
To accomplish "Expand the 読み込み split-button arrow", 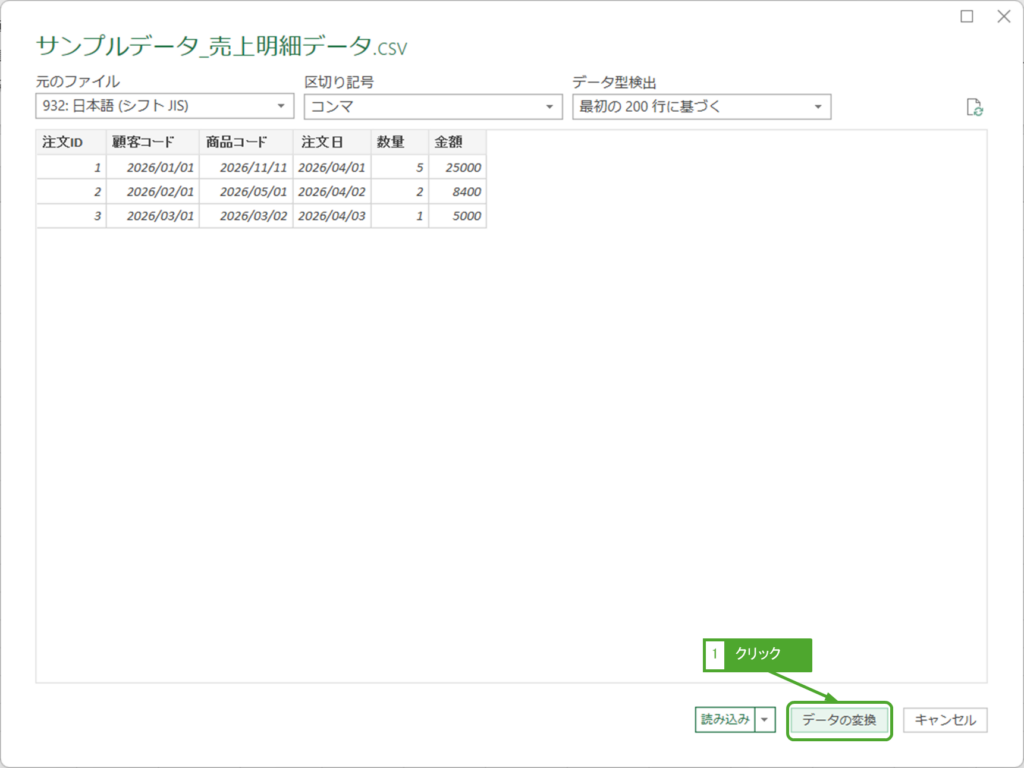I will (x=765, y=719).
